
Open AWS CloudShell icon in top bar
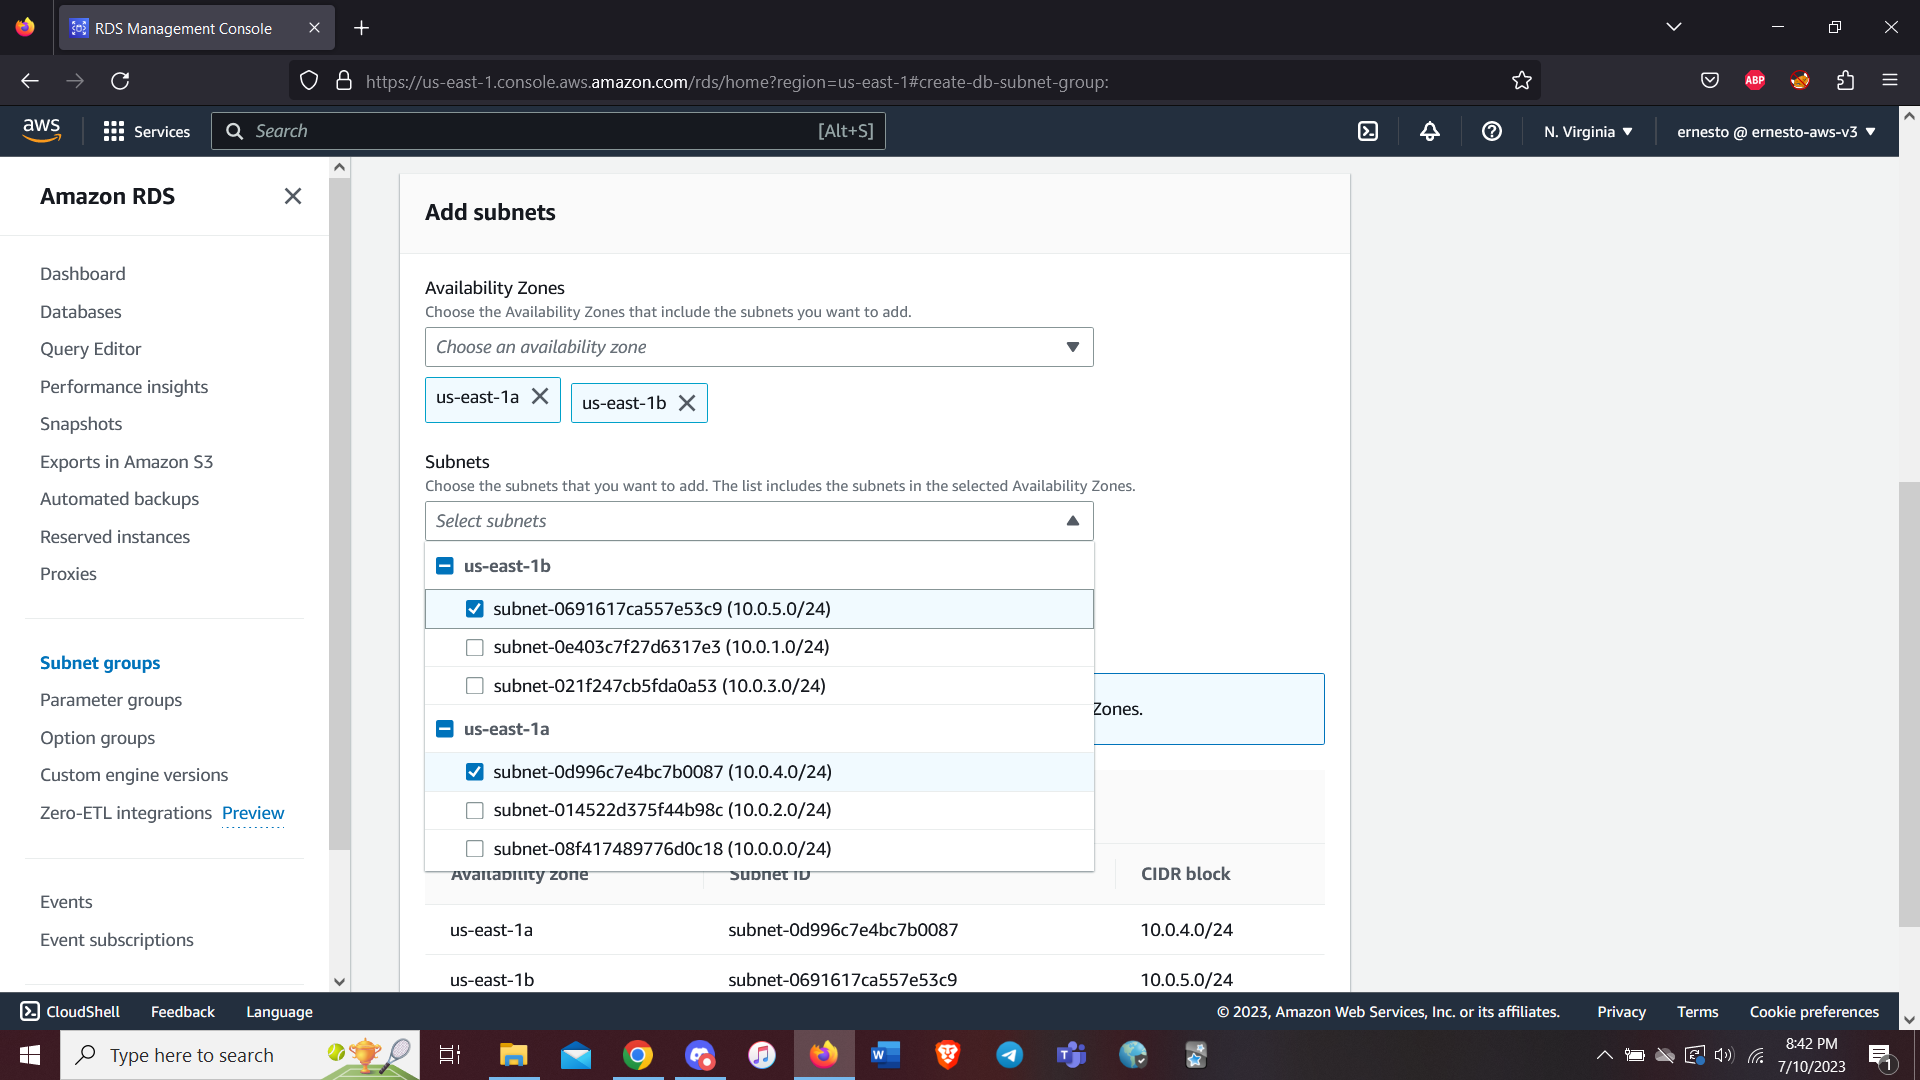1368,131
